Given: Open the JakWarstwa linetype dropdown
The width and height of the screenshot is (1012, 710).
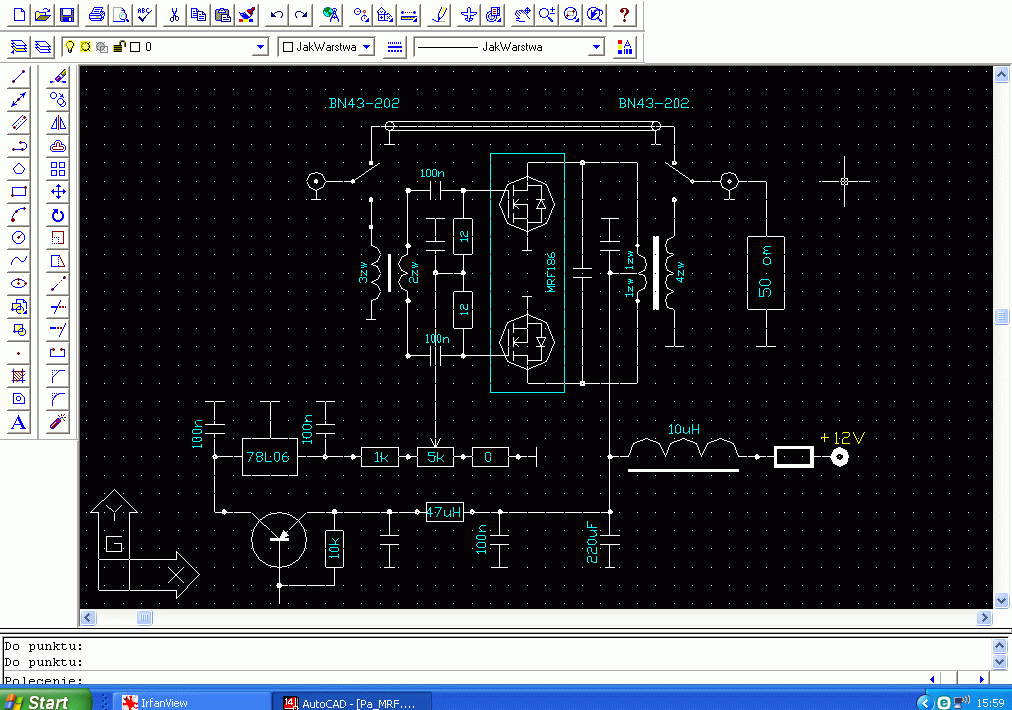Looking at the screenshot, I should pos(596,47).
